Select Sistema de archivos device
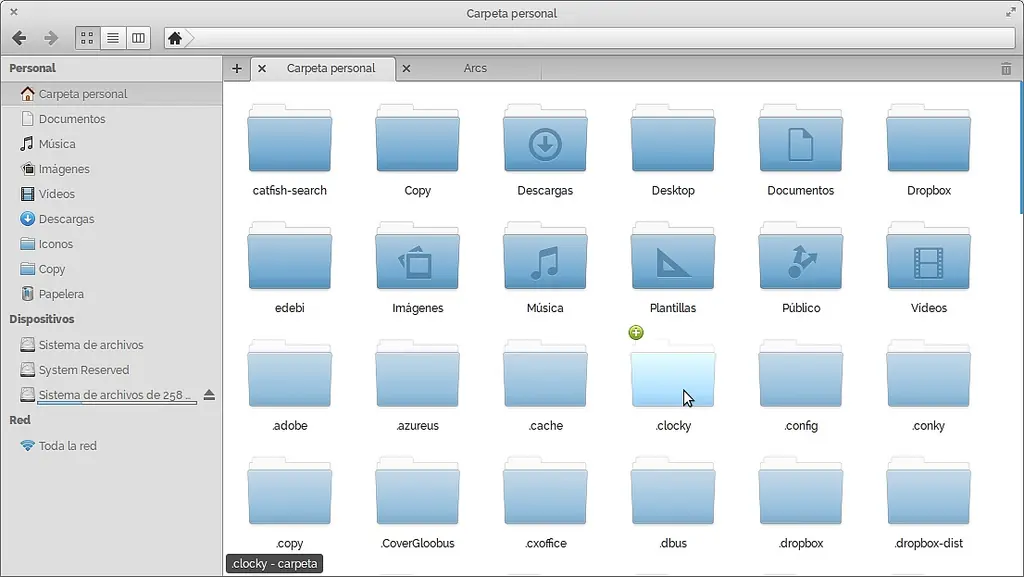This screenshot has height=577, width=1024. [x=112, y=345]
